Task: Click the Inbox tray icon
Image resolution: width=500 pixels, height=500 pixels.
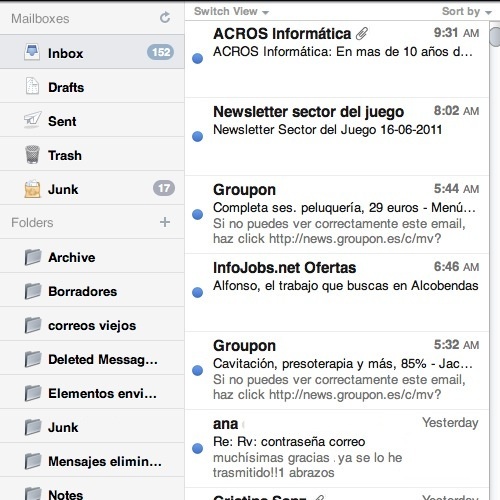Action: tap(32, 52)
